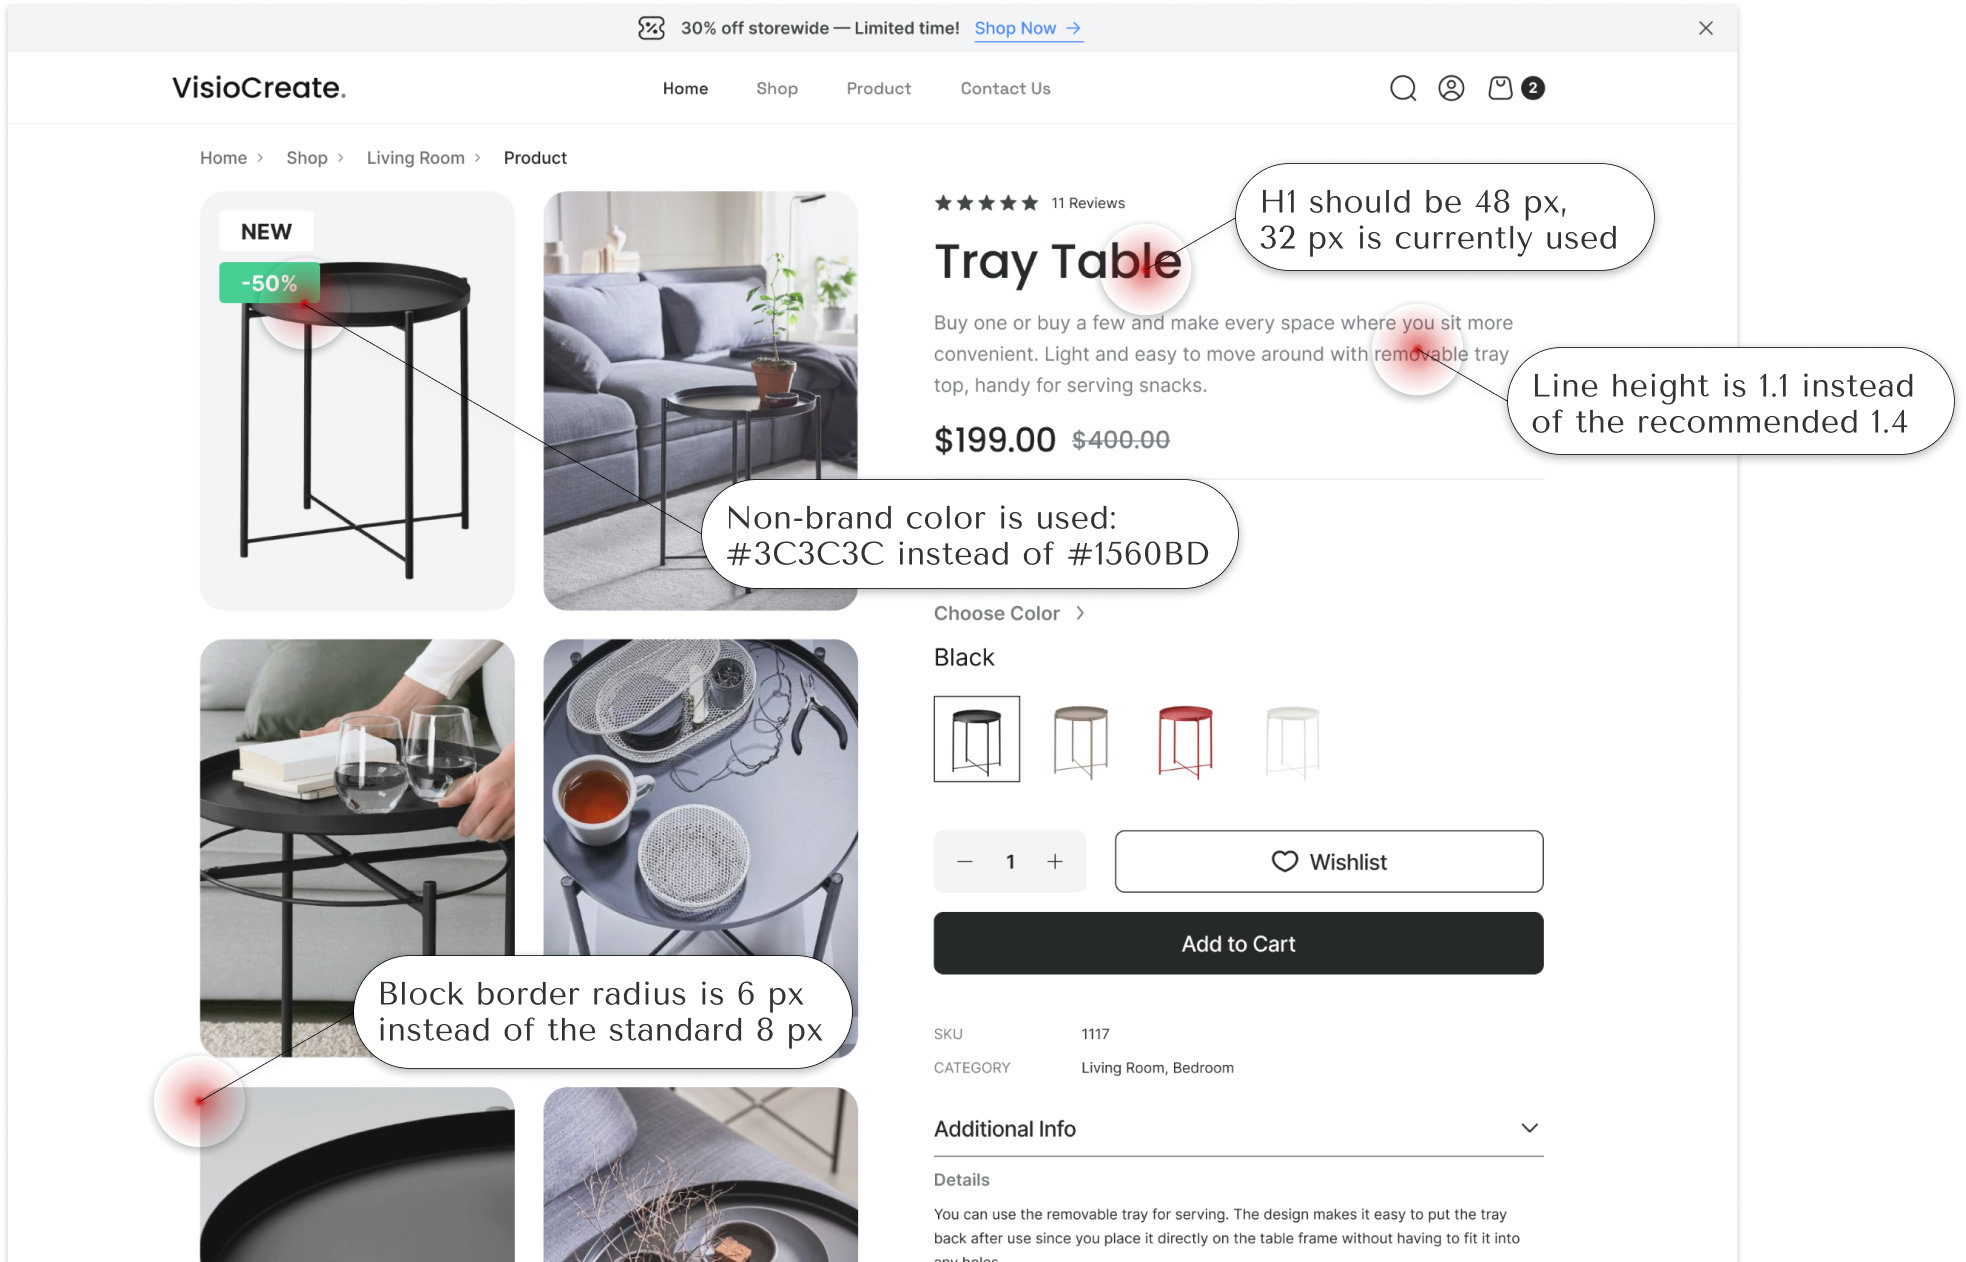Expand the Choose Color chevron
The image size is (1966, 1262).
(x=1080, y=613)
